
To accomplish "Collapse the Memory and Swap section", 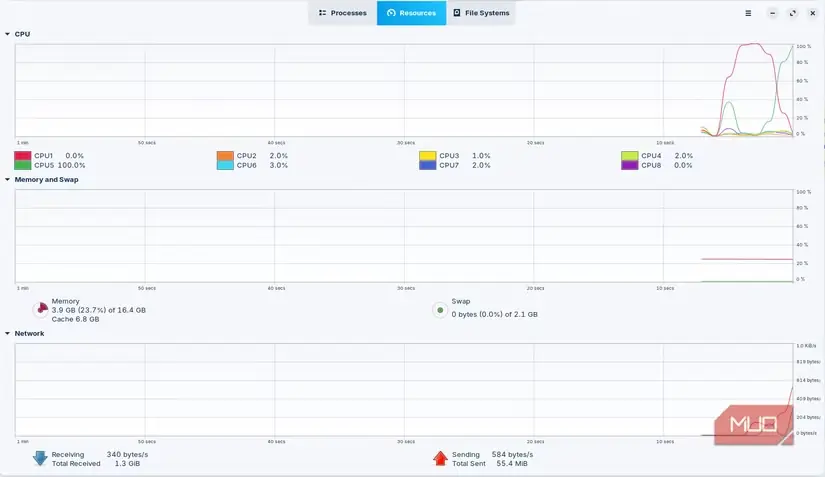I will tap(7, 179).
